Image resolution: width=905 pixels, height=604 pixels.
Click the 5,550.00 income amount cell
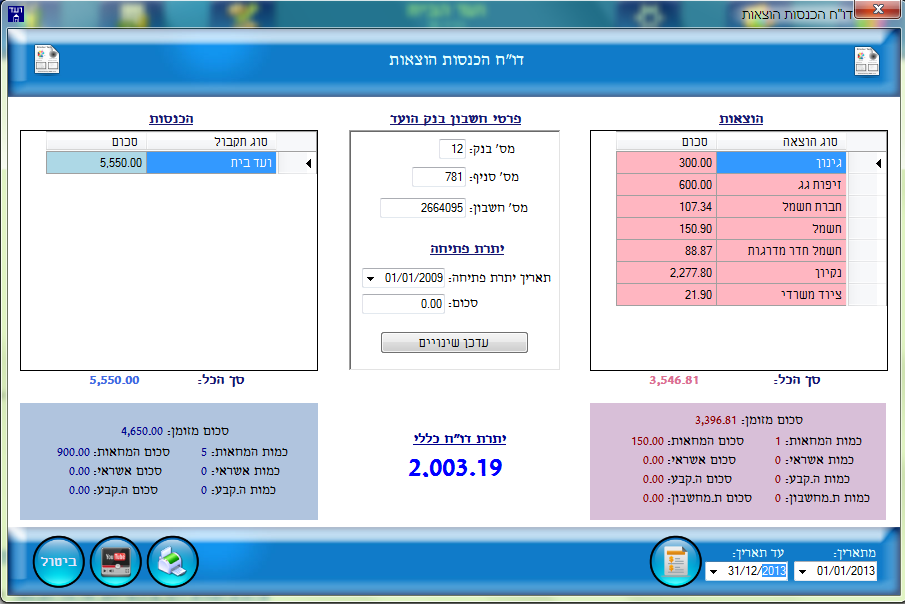(96, 163)
